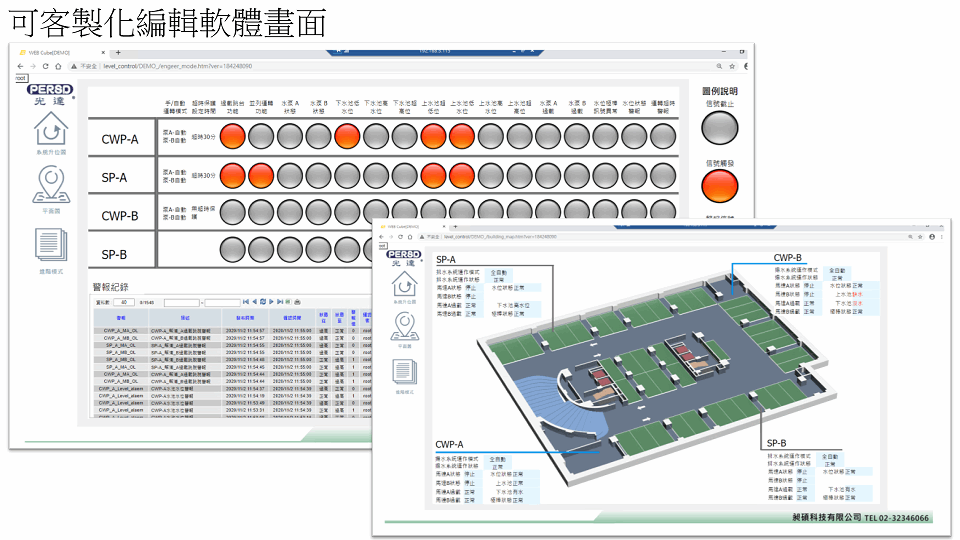Toggle the second red indicator in SP-A row
960x540 pixels.
coord(261,175)
